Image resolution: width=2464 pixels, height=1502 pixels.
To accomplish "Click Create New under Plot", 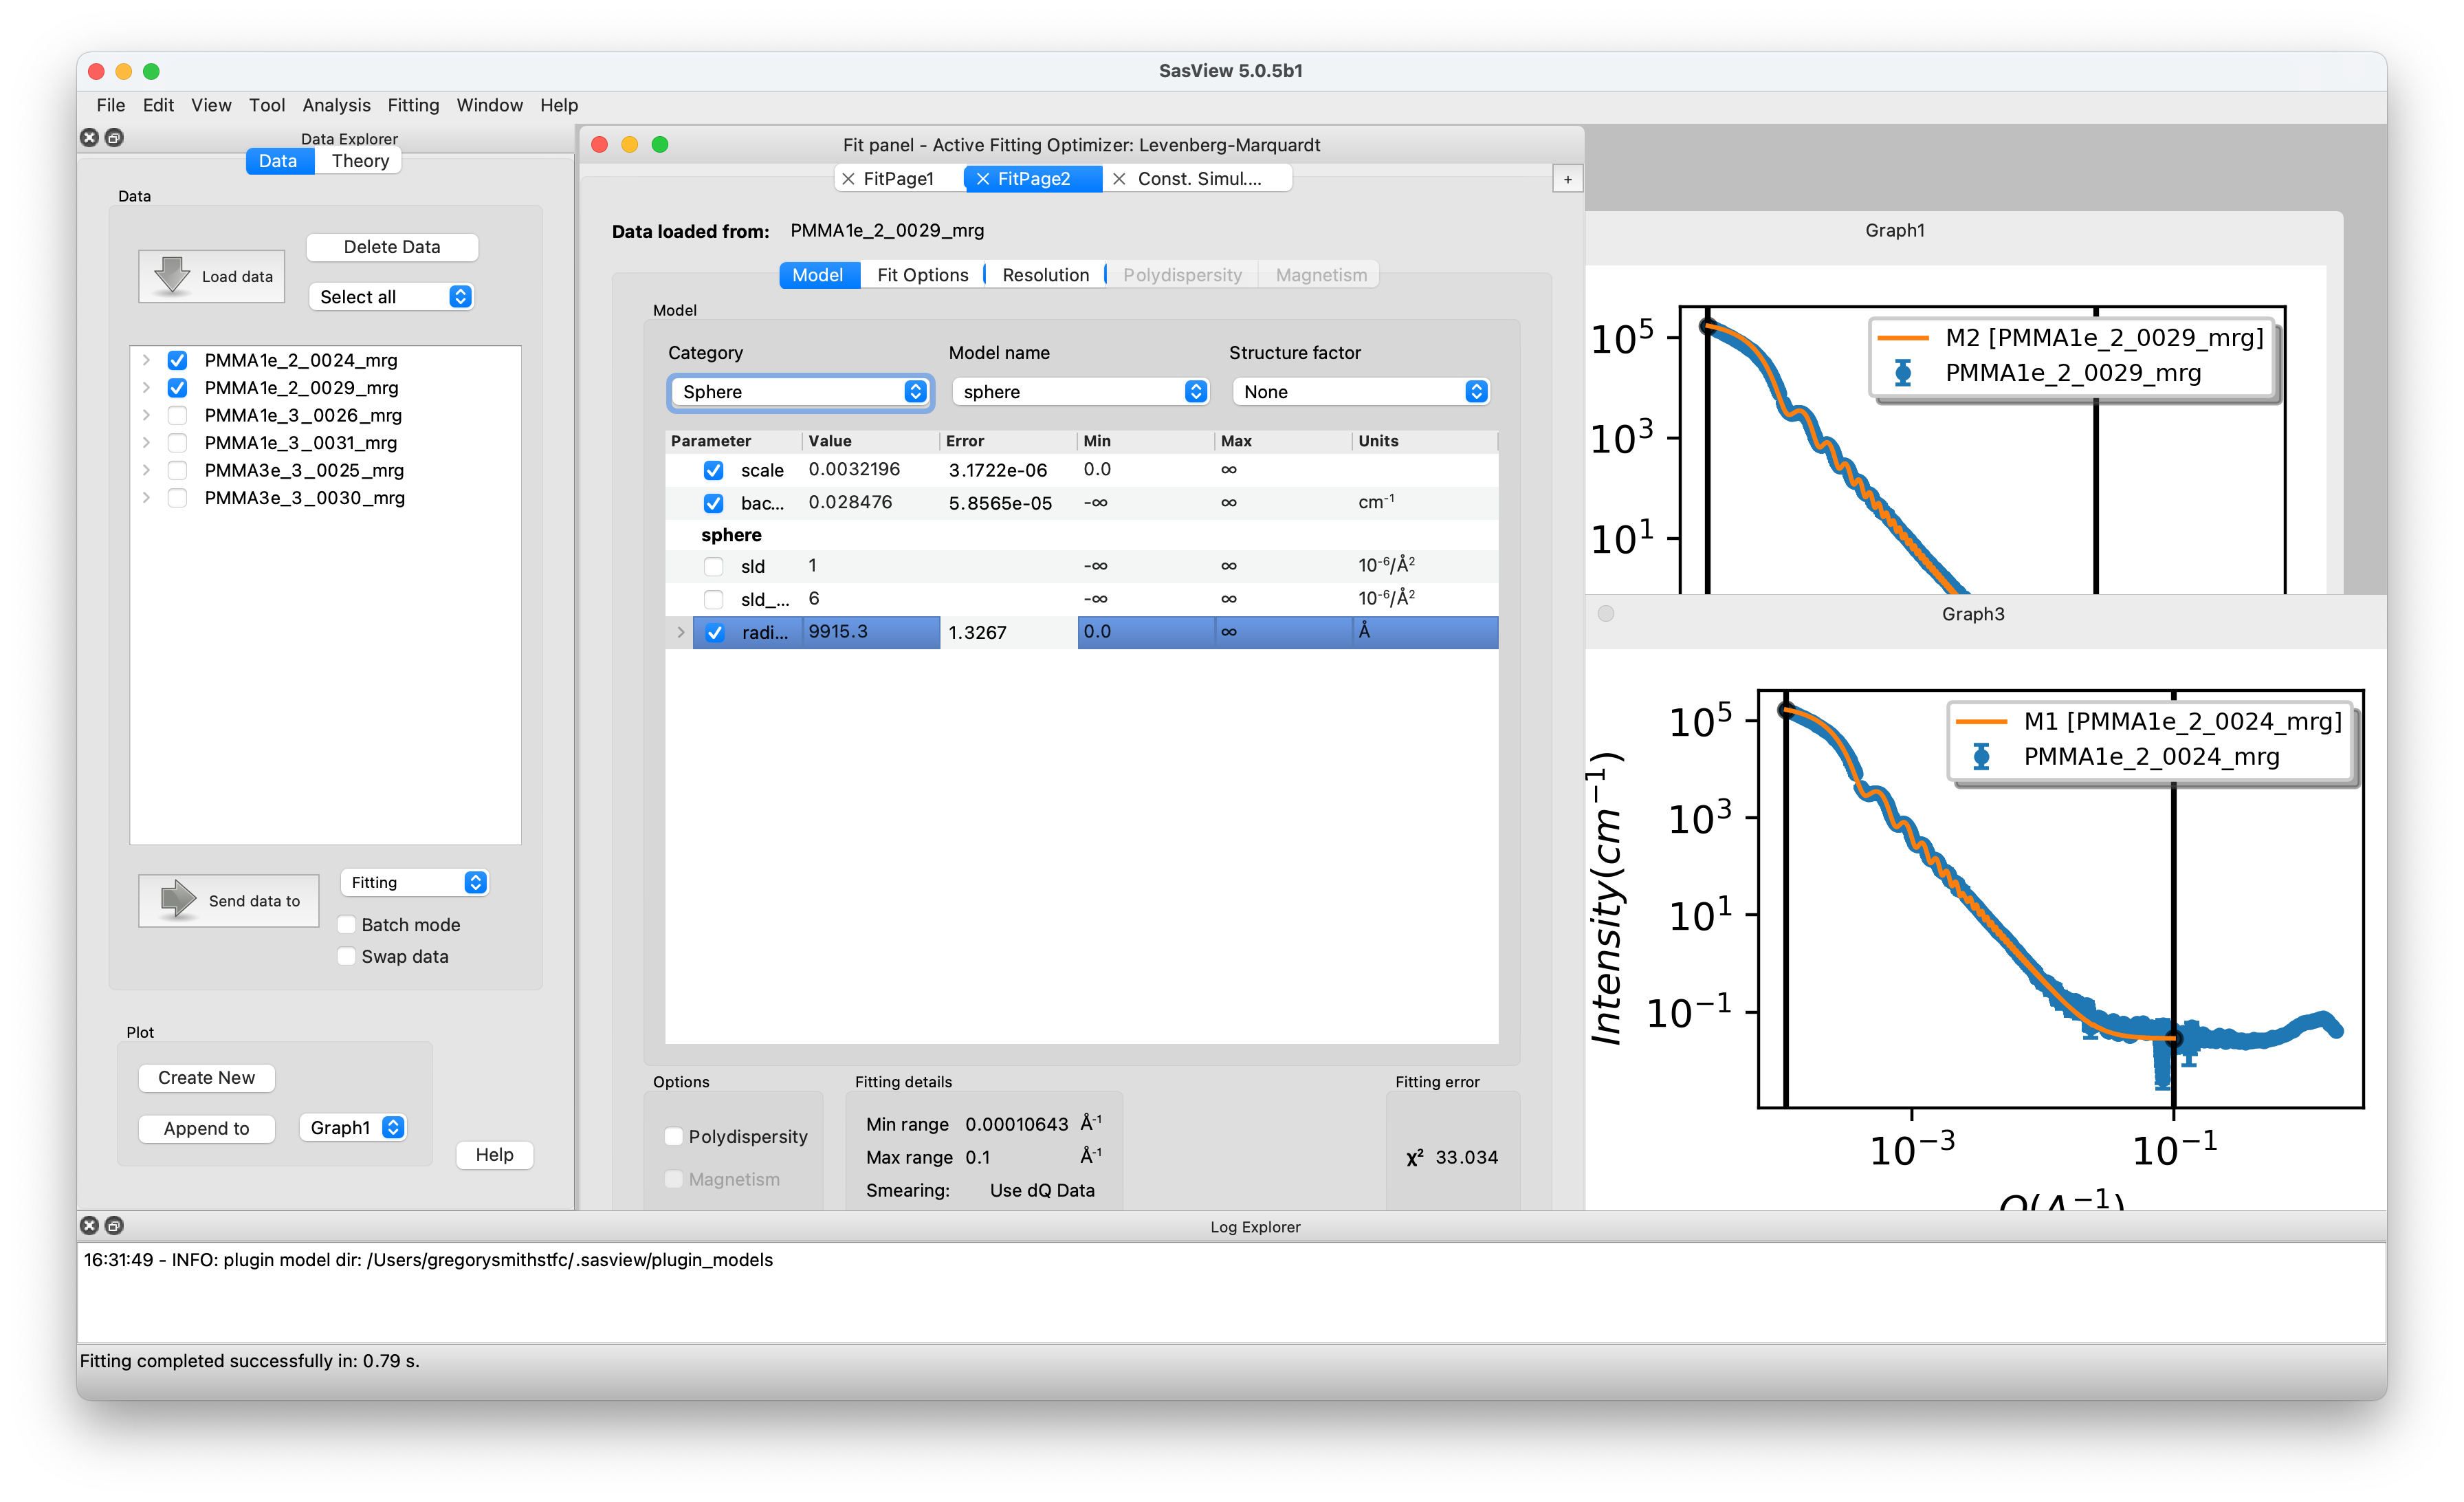I will [x=206, y=1077].
